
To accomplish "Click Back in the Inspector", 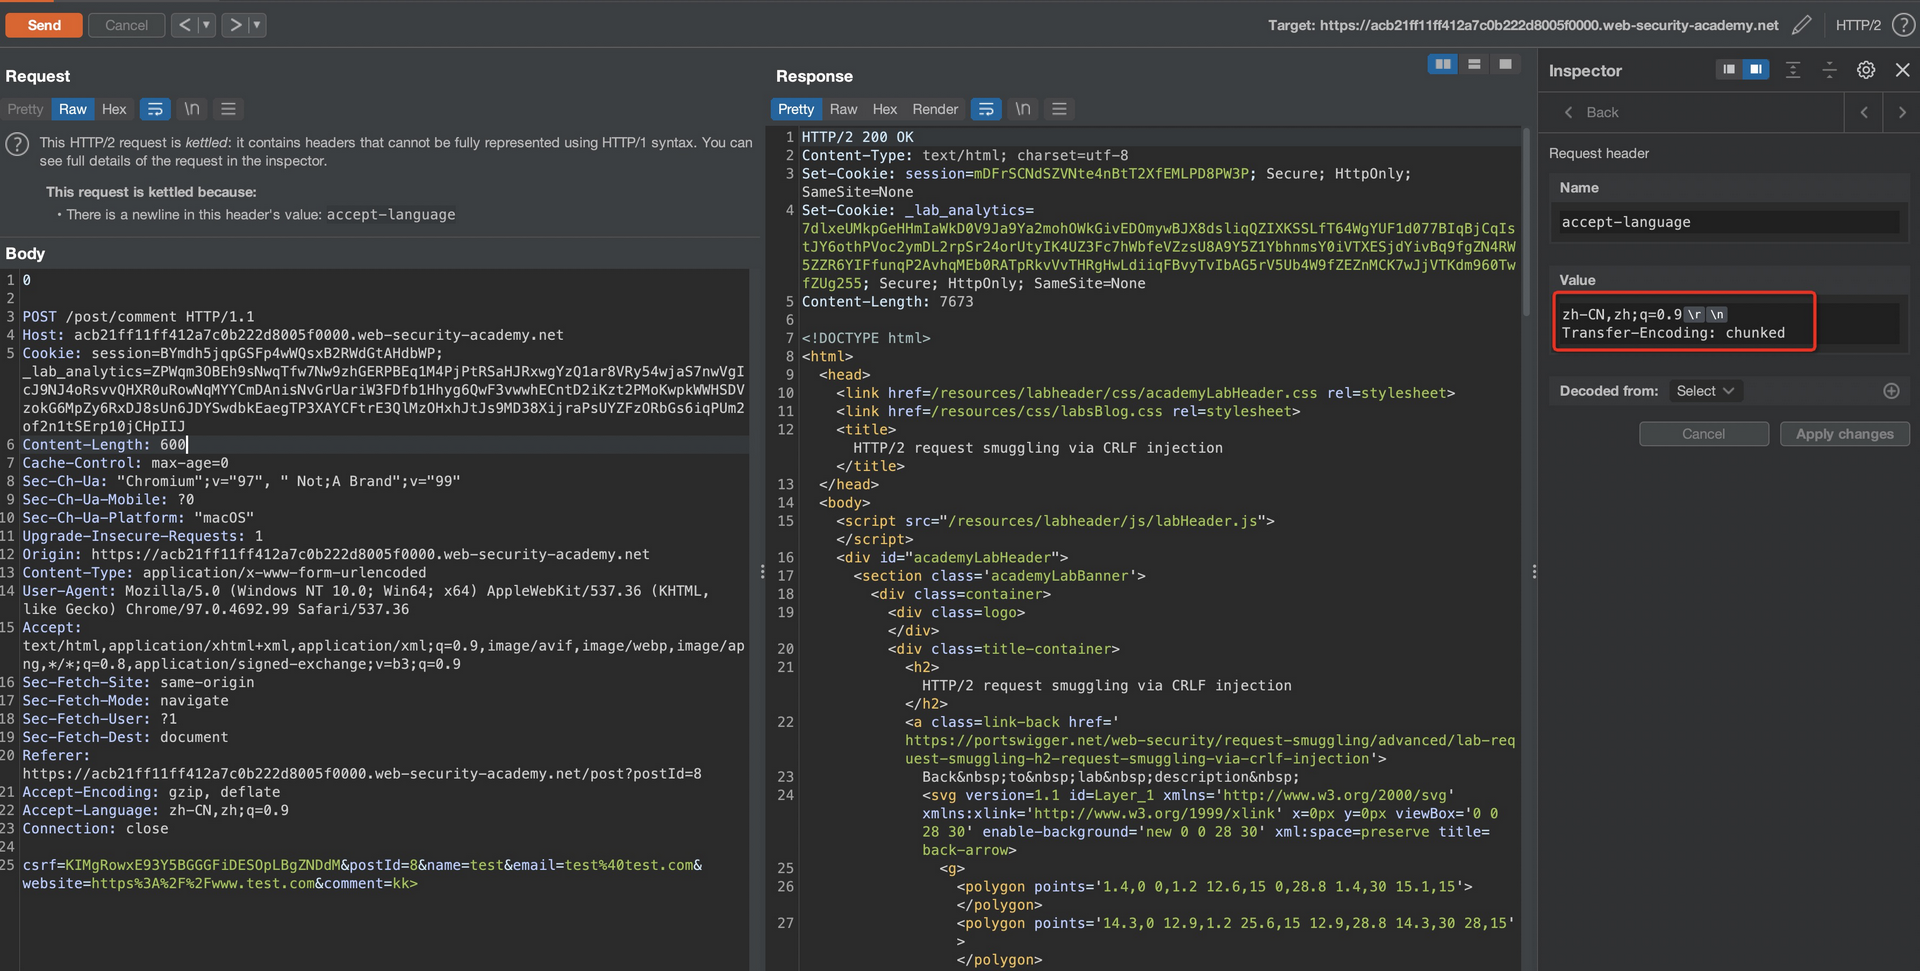I will point(1591,112).
